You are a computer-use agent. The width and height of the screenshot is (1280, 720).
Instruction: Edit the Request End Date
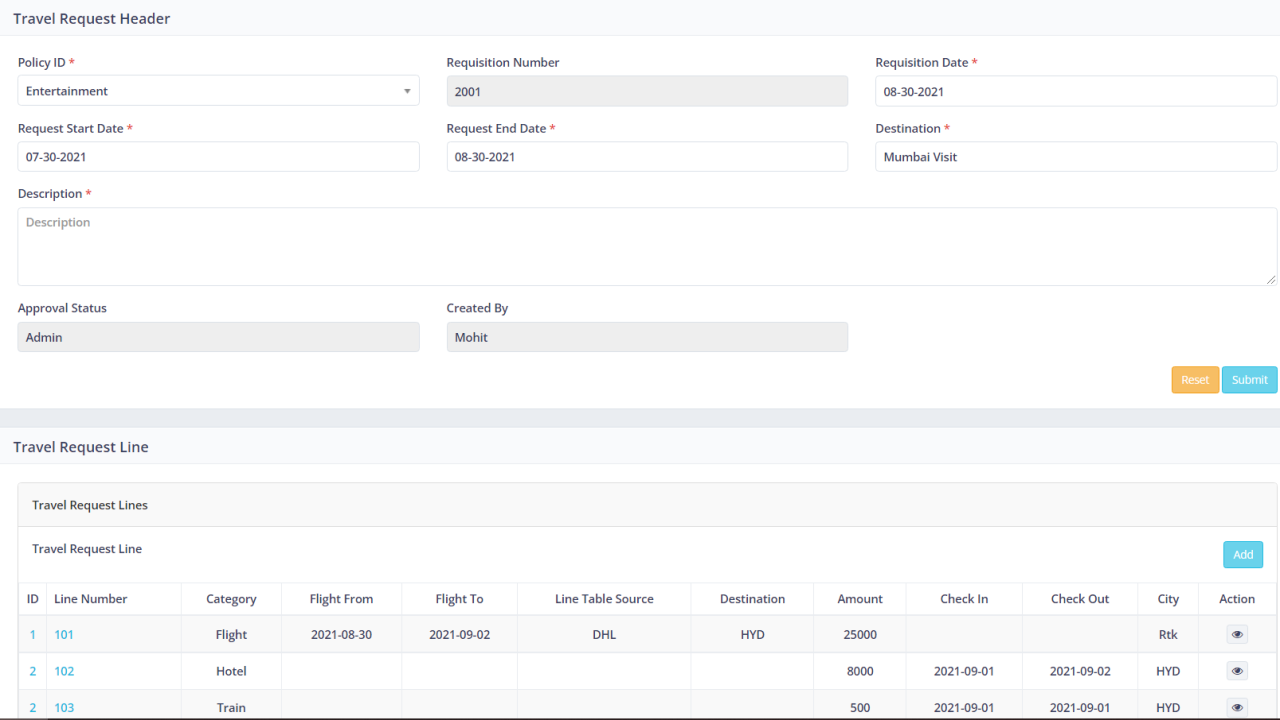tap(647, 156)
